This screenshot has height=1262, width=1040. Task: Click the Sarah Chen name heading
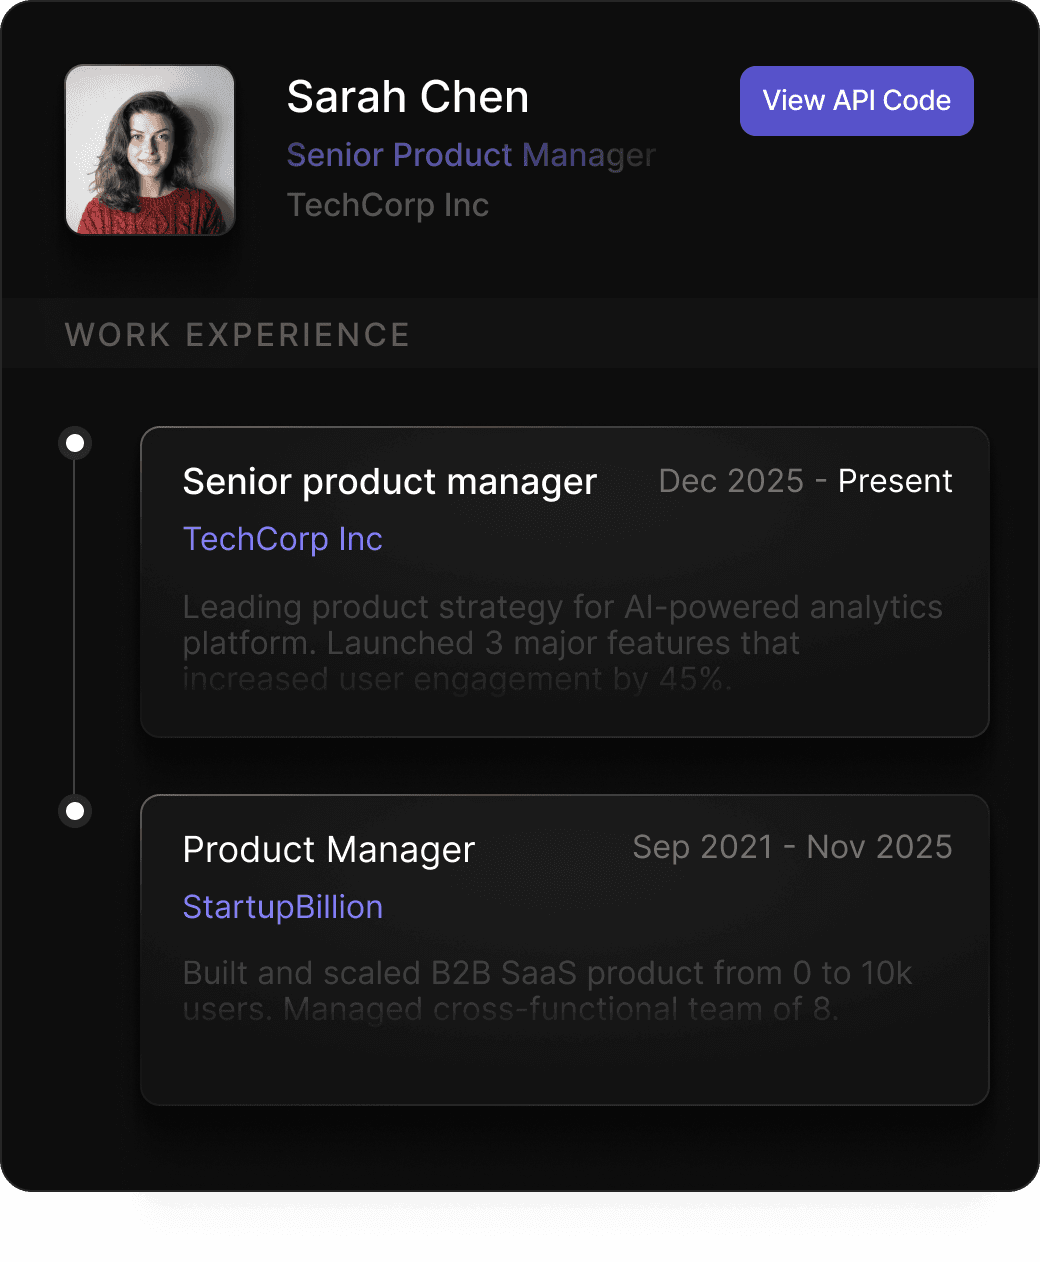click(x=407, y=97)
